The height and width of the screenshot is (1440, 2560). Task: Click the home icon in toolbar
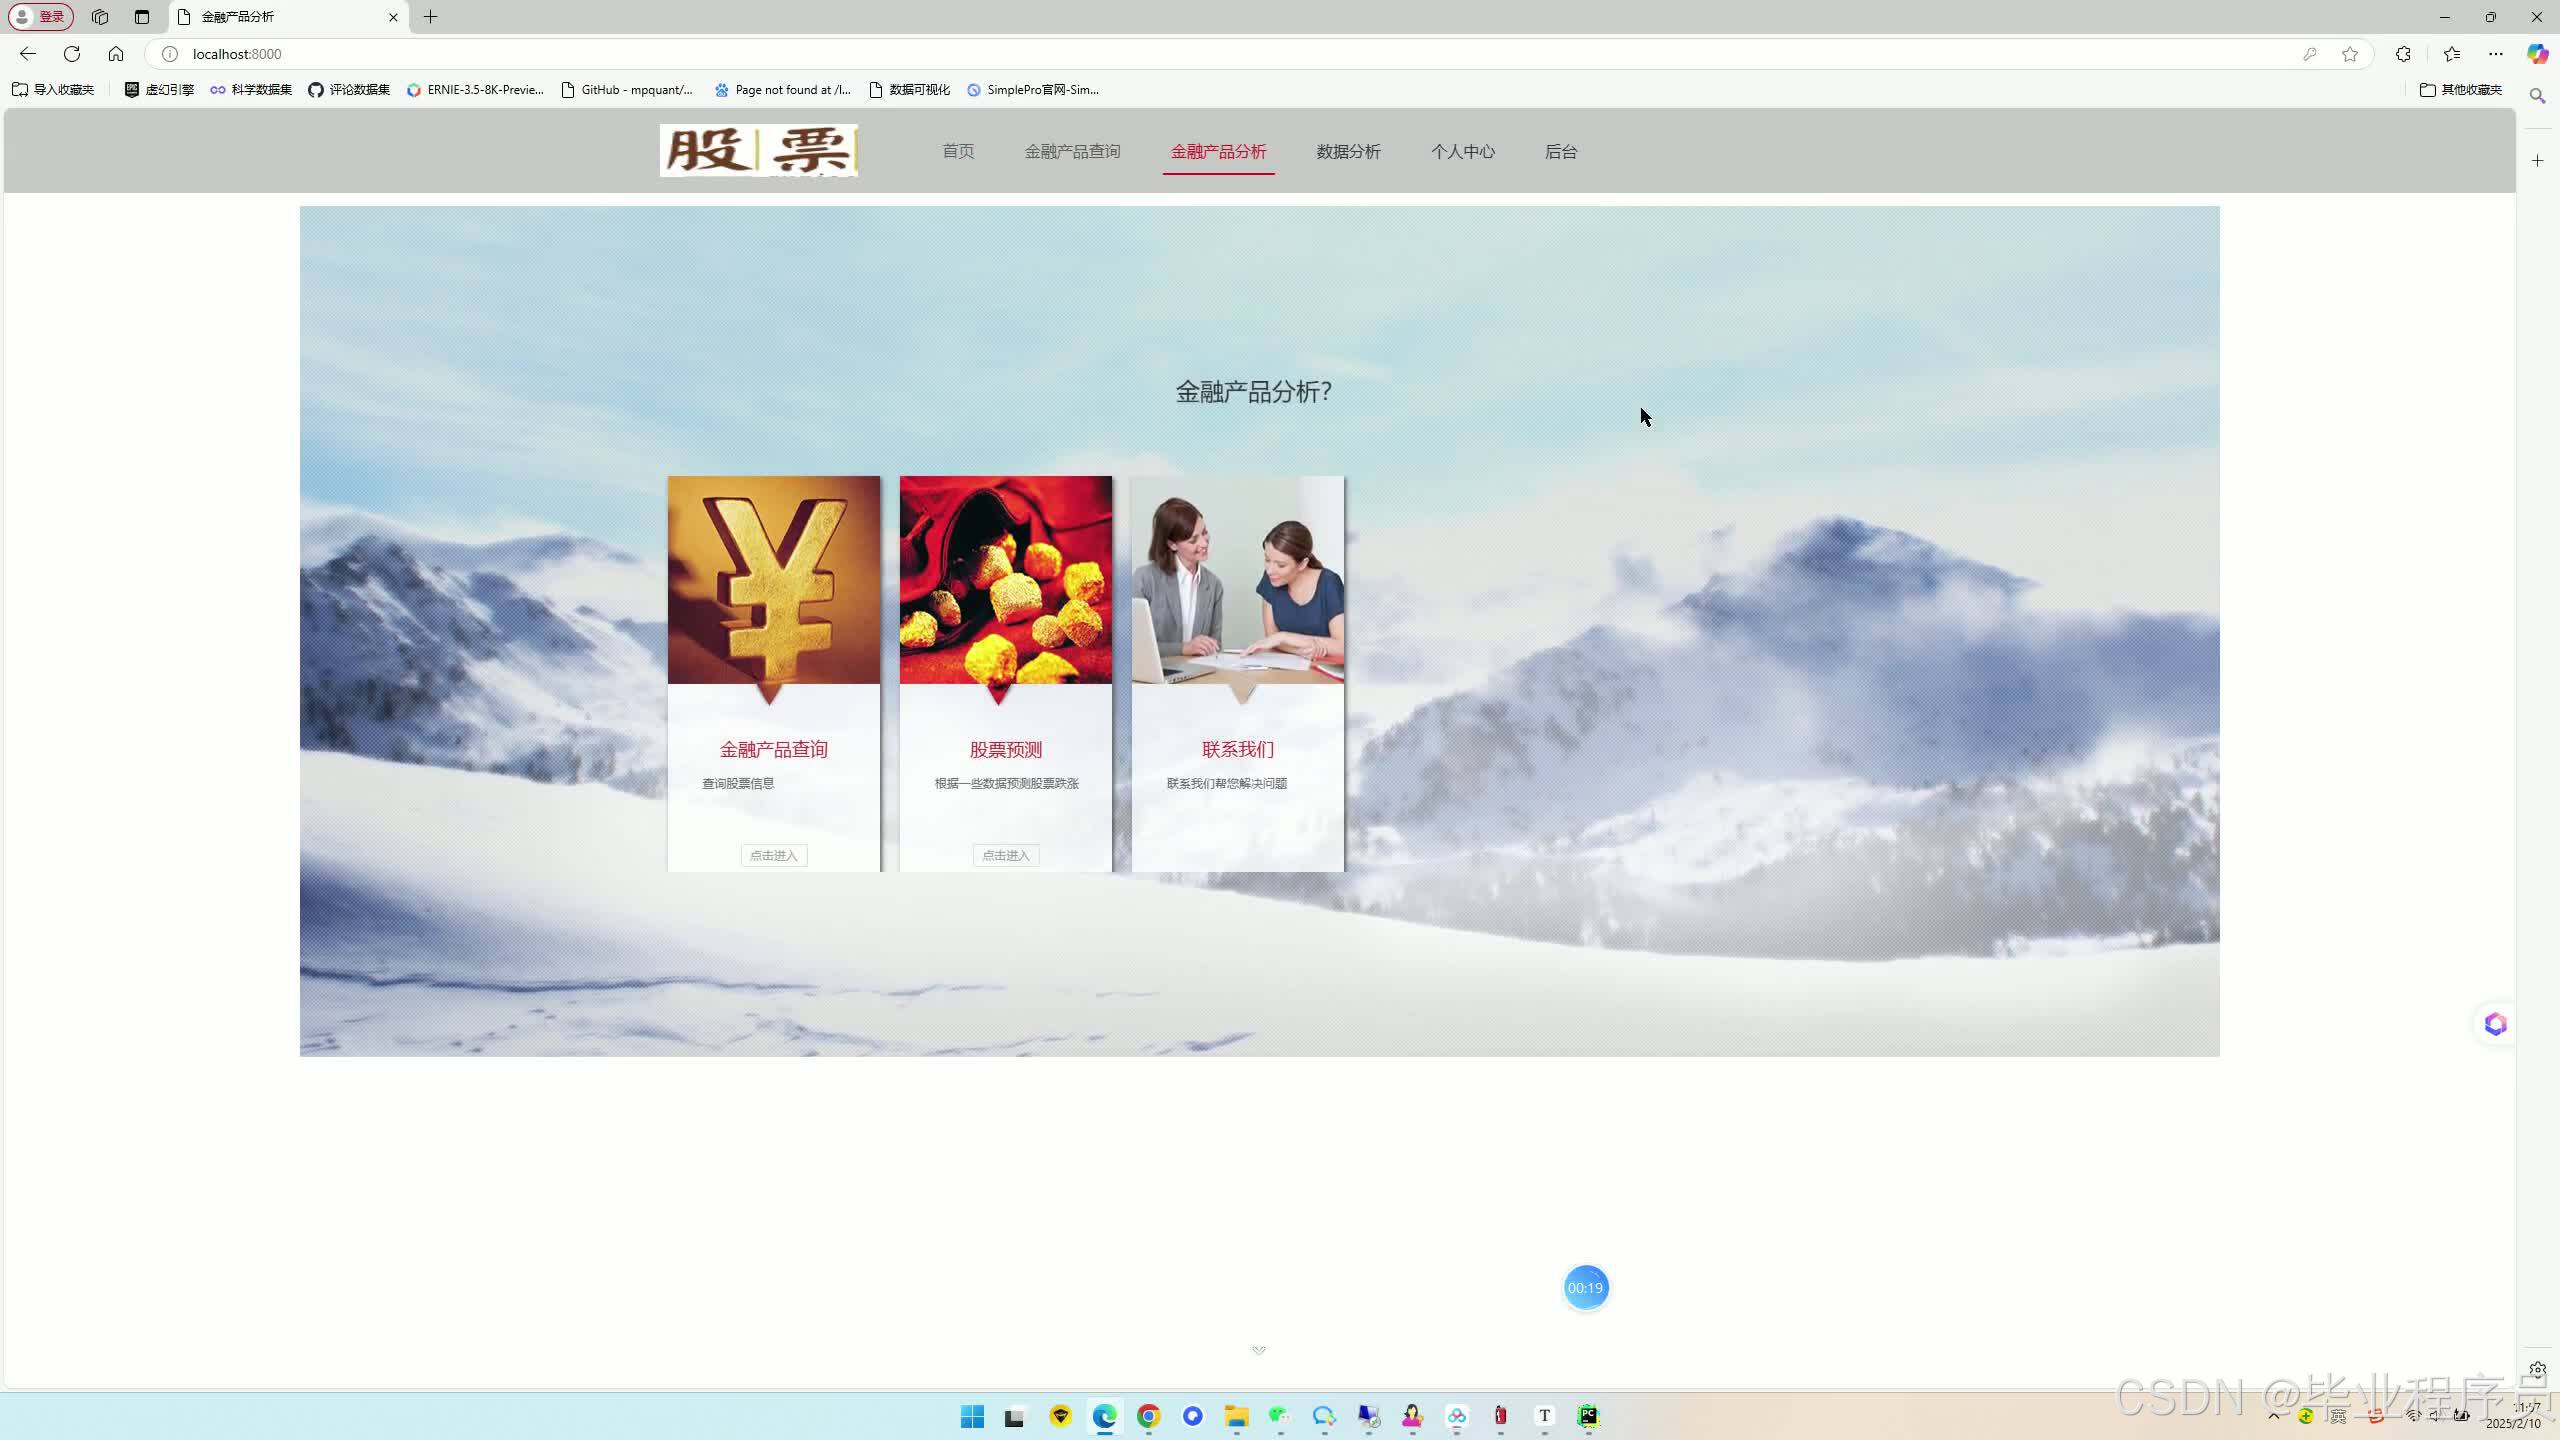click(x=116, y=54)
